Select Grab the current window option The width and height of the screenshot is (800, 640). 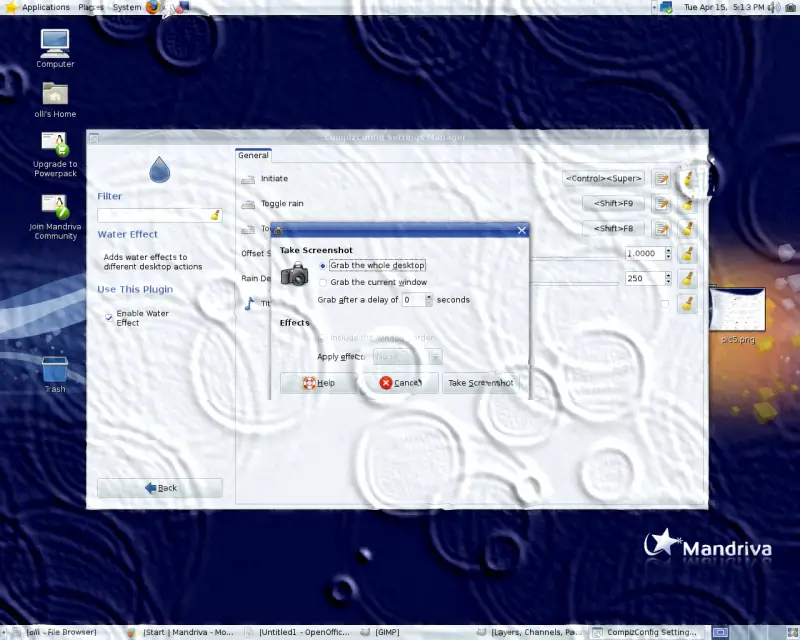click(x=373, y=282)
